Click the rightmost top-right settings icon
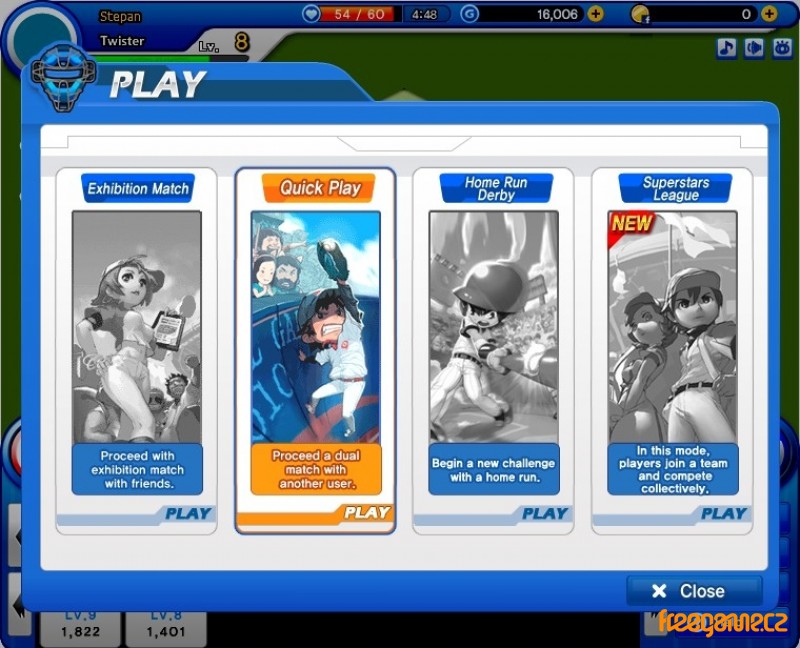Screen dimensions: 800x648 (779, 47)
